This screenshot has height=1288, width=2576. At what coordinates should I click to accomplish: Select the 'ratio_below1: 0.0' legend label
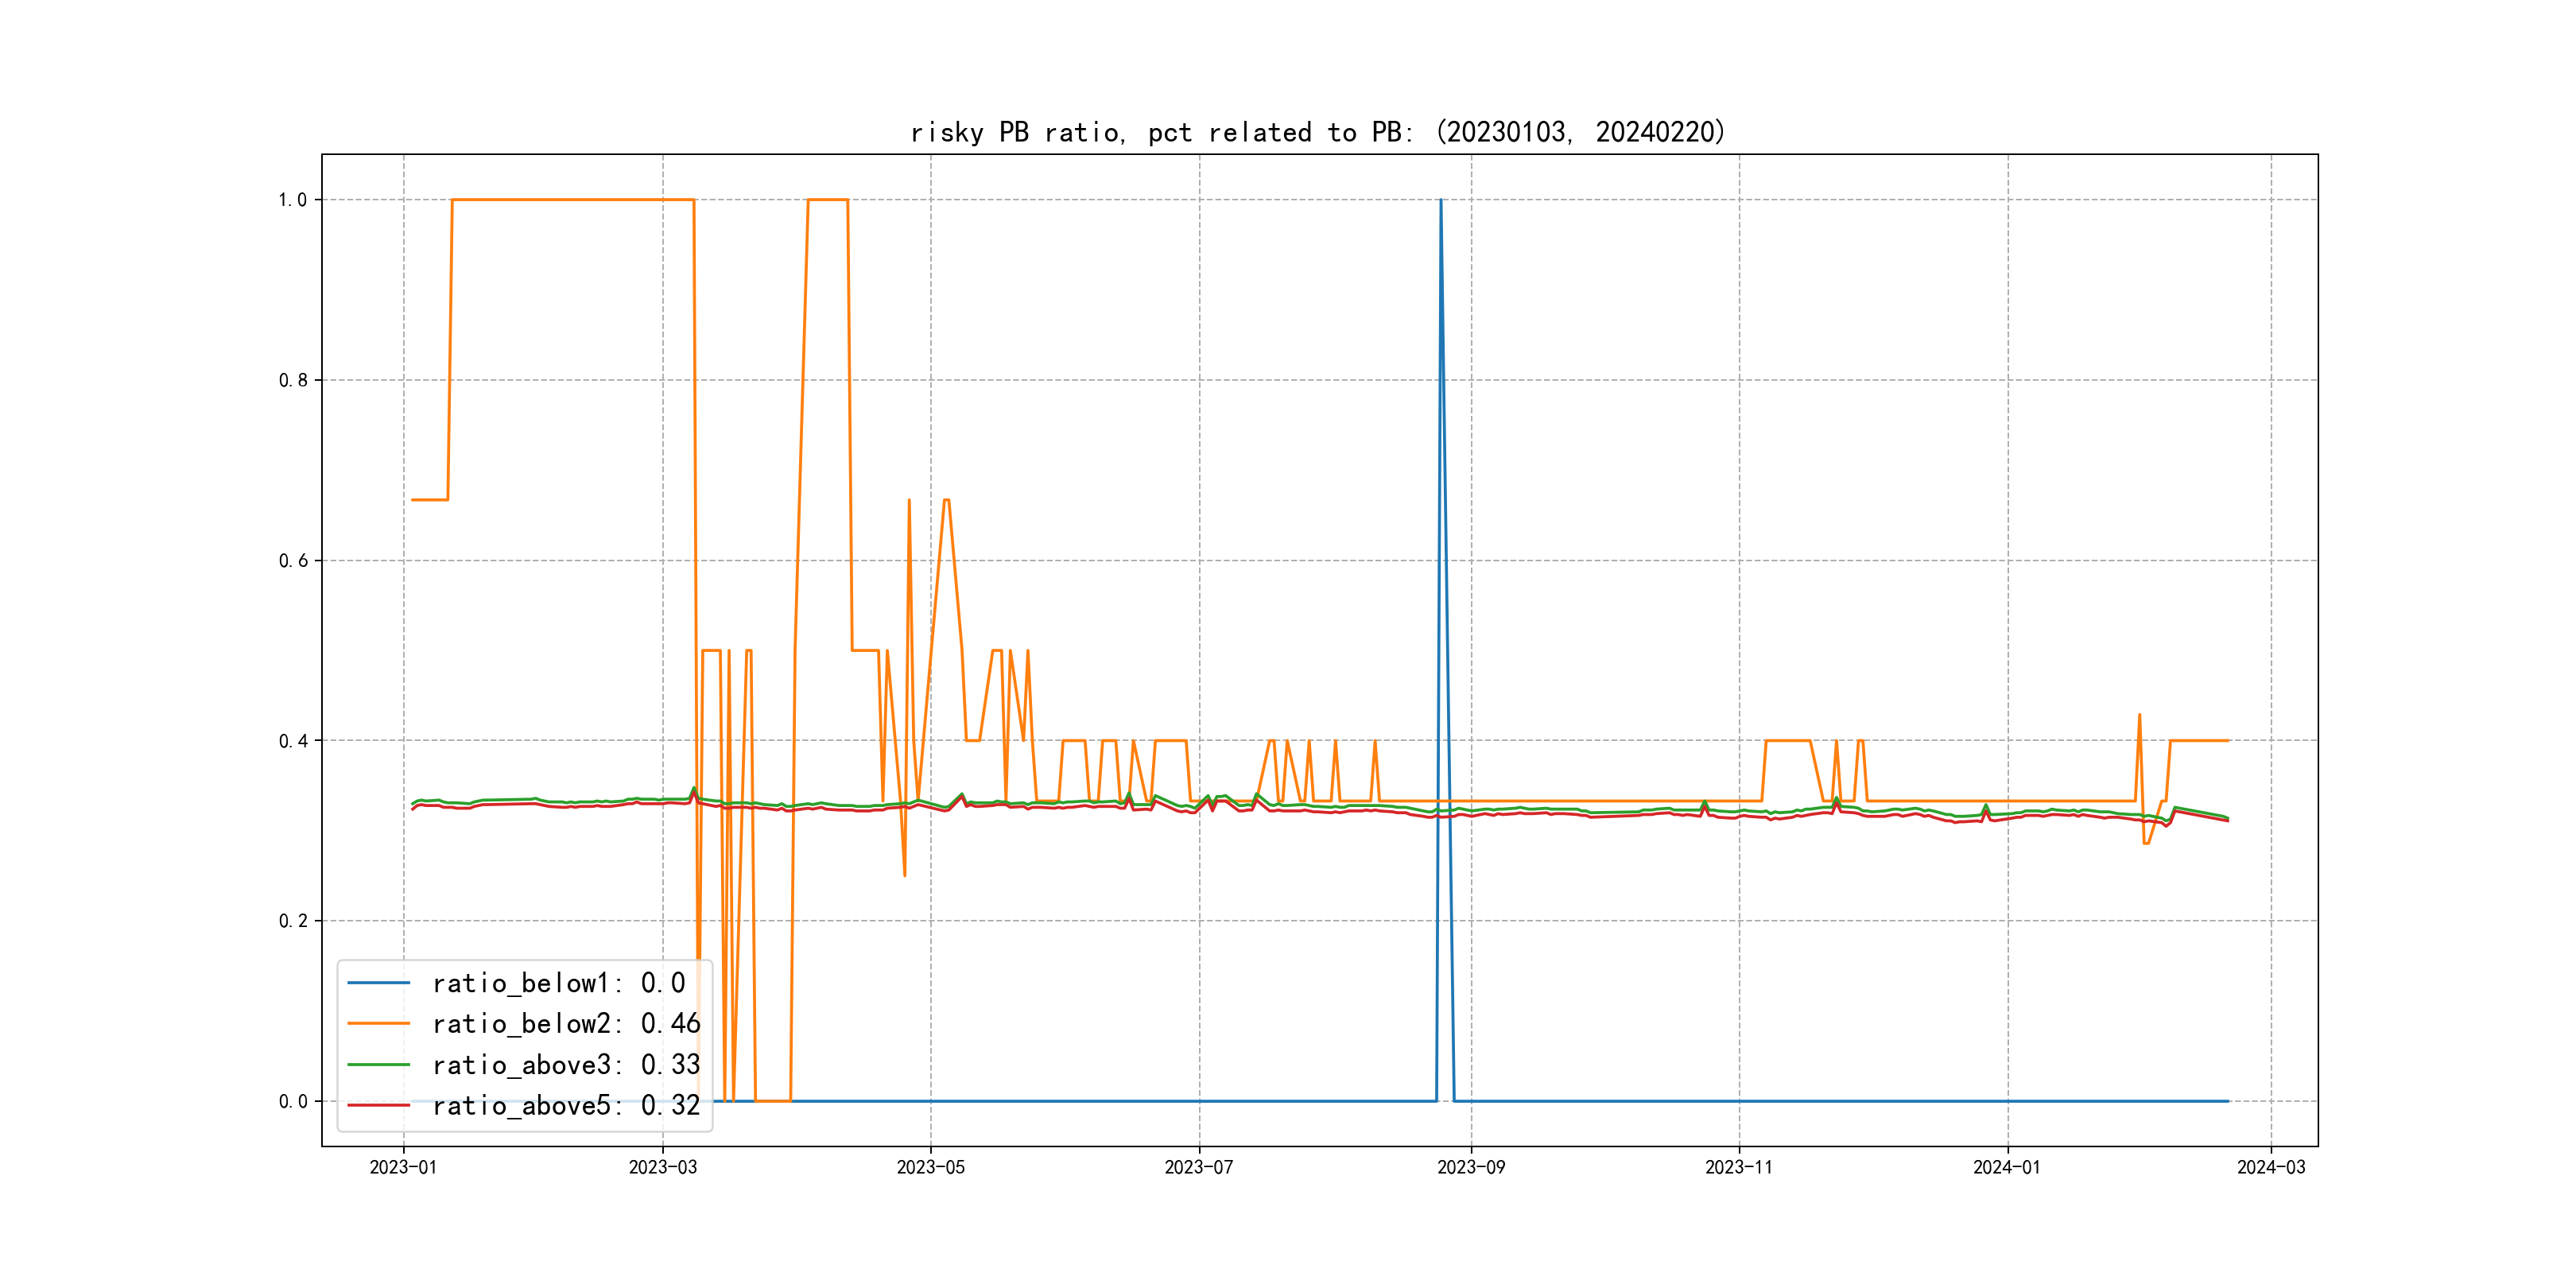click(558, 983)
